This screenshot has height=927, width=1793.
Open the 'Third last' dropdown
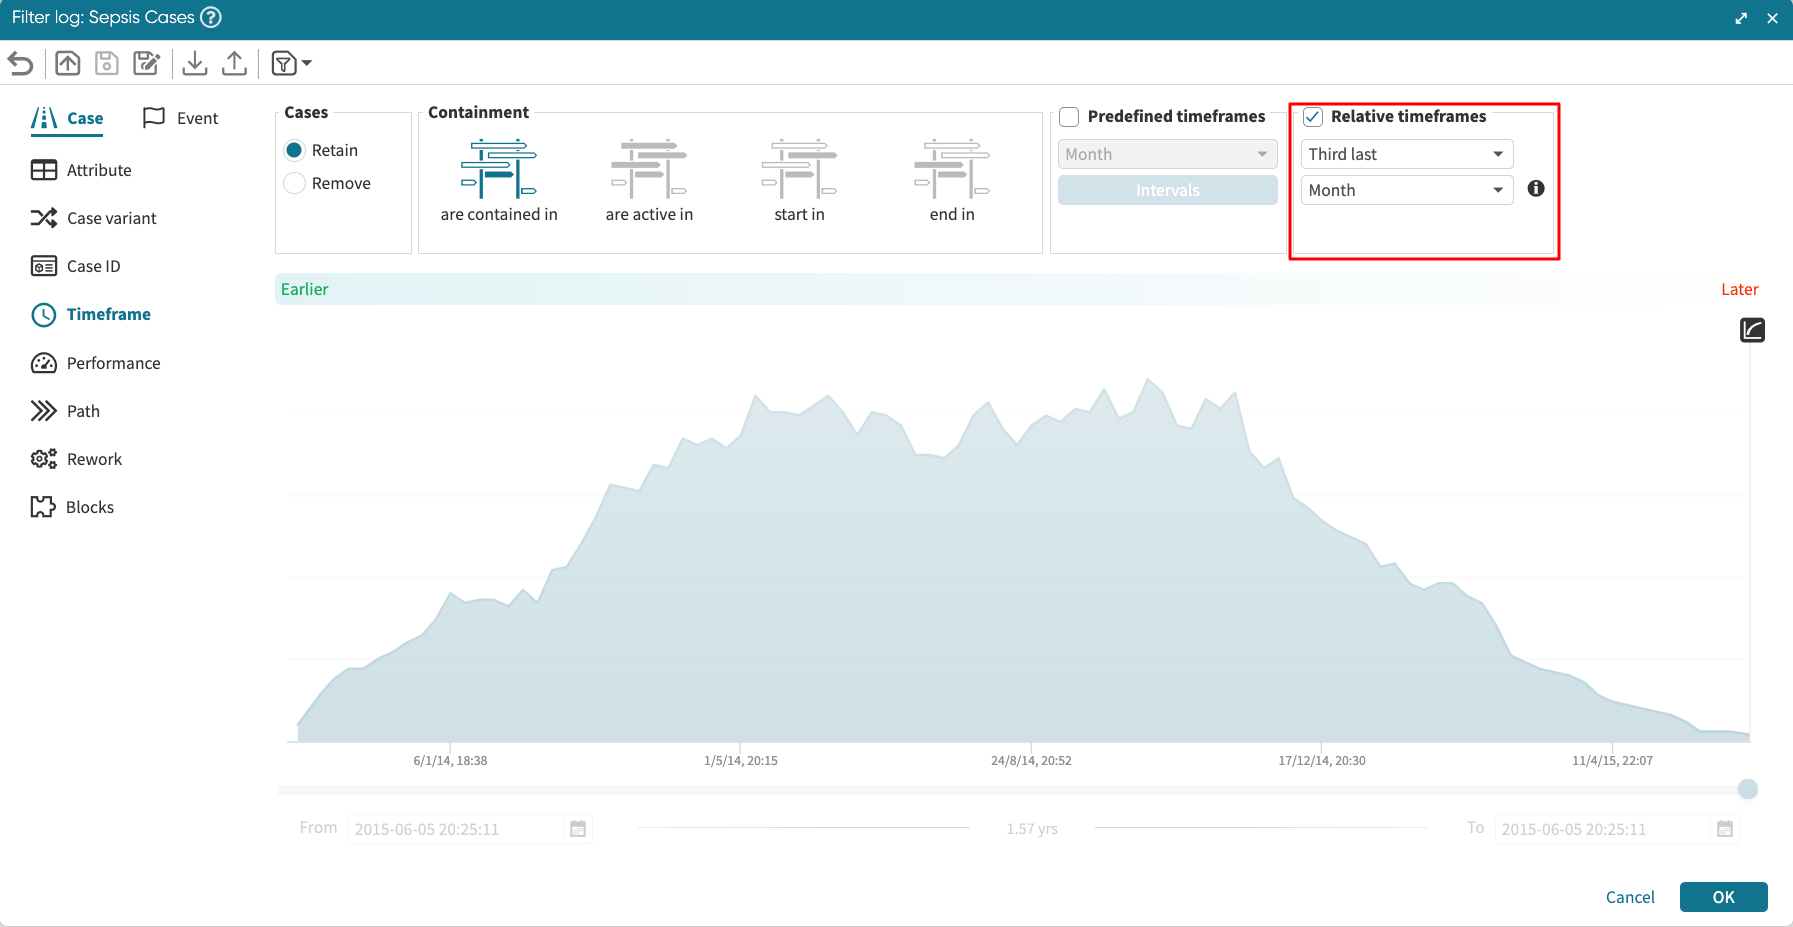1406,154
